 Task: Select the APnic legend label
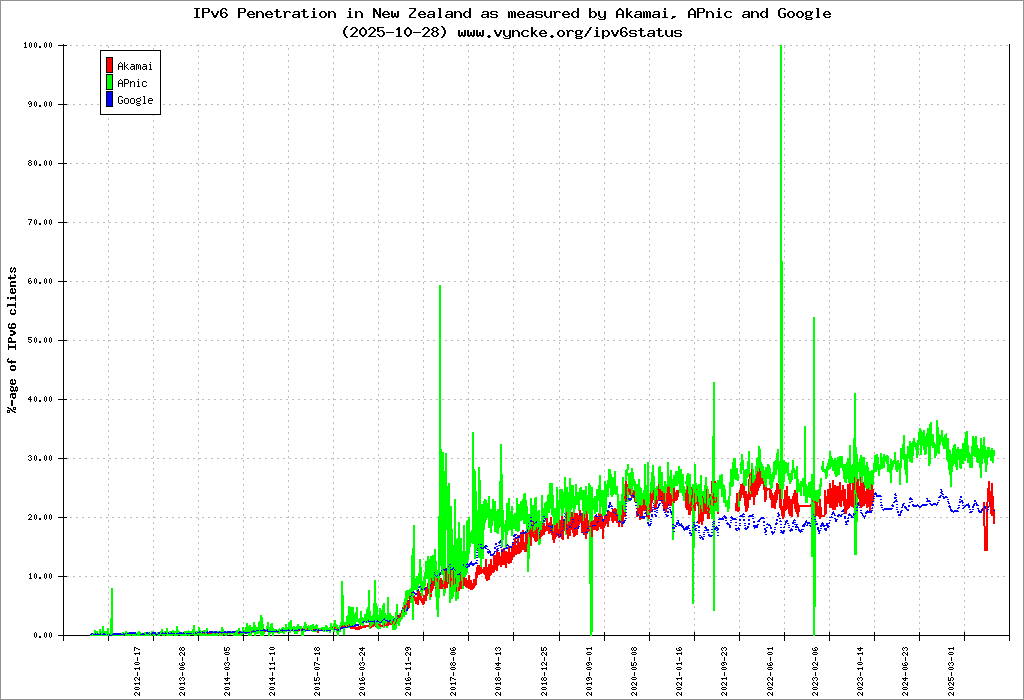point(132,83)
